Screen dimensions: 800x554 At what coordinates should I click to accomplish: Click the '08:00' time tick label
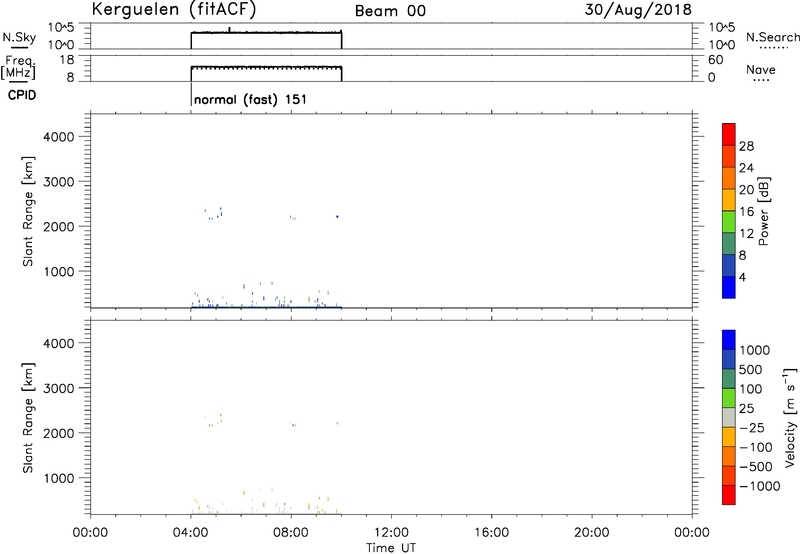[x=291, y=533]
